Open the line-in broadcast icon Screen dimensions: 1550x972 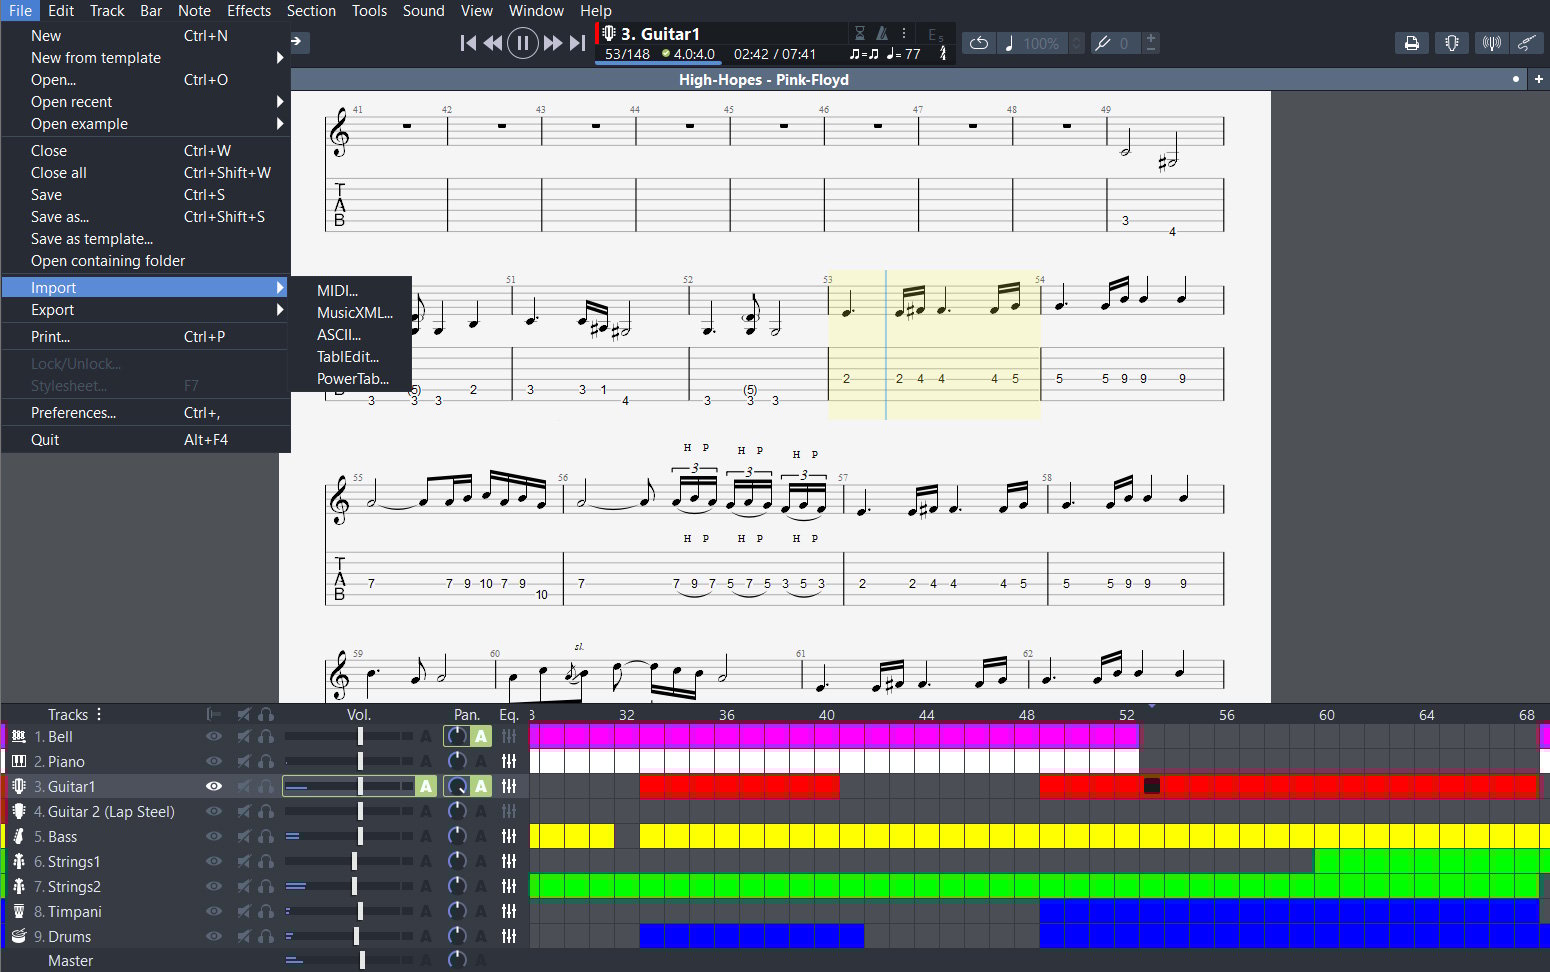tap(1491, 43)
